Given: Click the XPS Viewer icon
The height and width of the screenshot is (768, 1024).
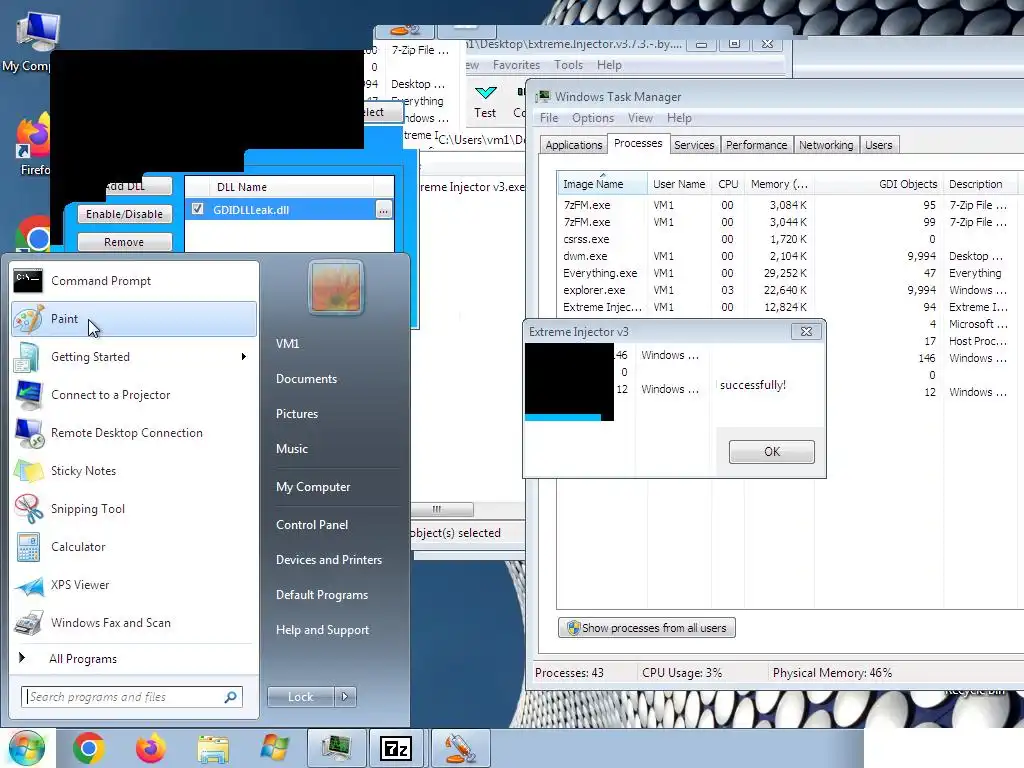Looking at the screenshot, I should 29,585.
